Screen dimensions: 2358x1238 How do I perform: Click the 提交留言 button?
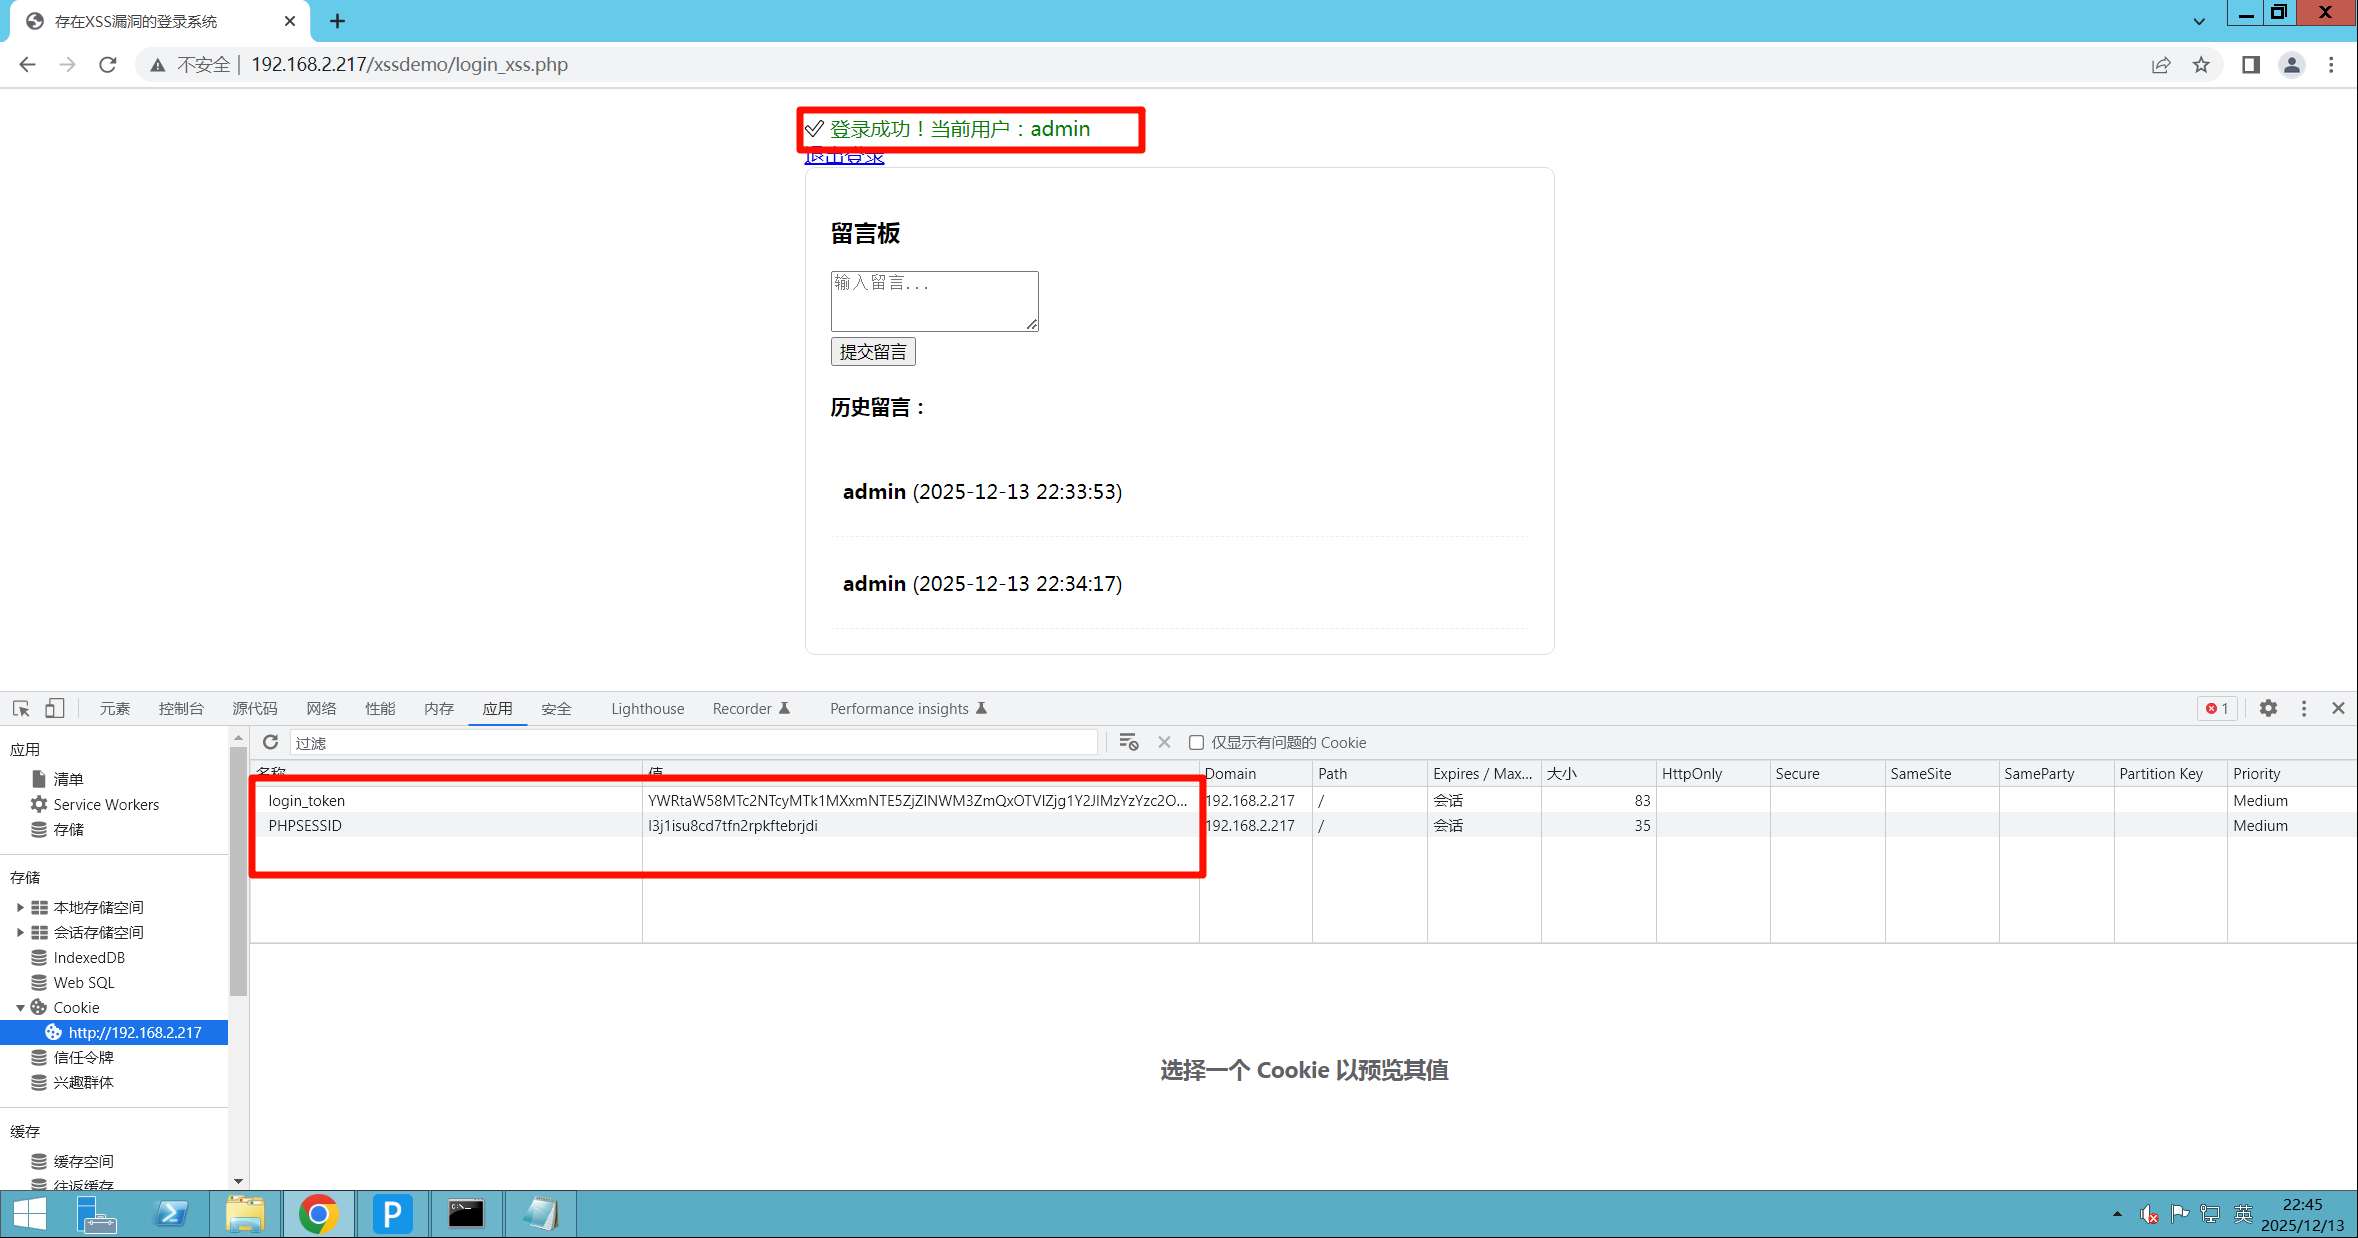(x=872, y=352)
